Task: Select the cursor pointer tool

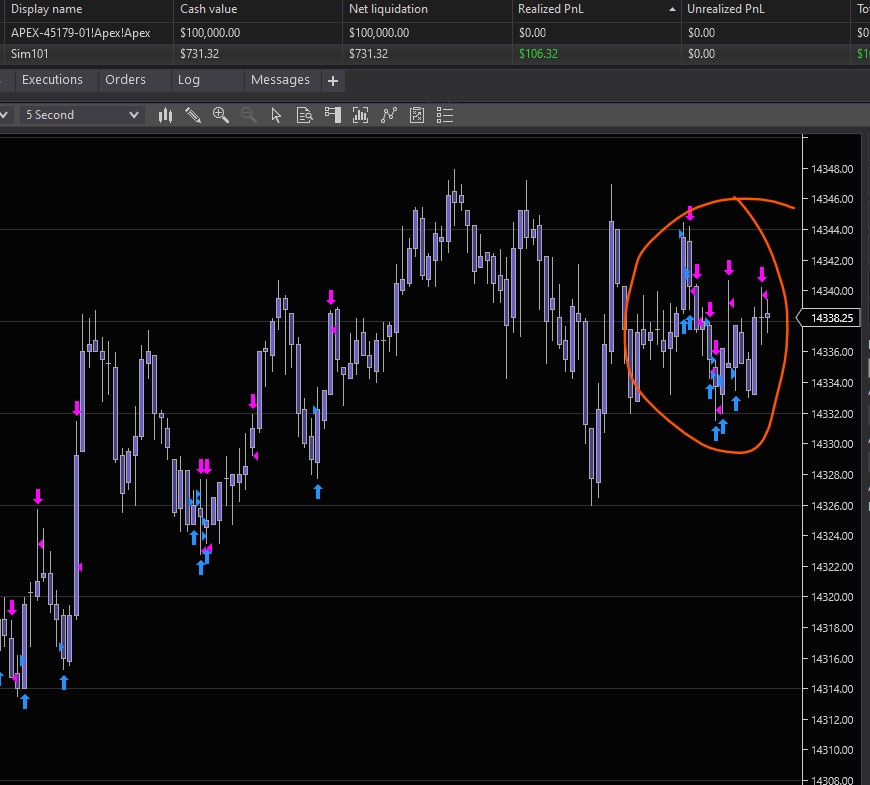Action: click(276, 115)
